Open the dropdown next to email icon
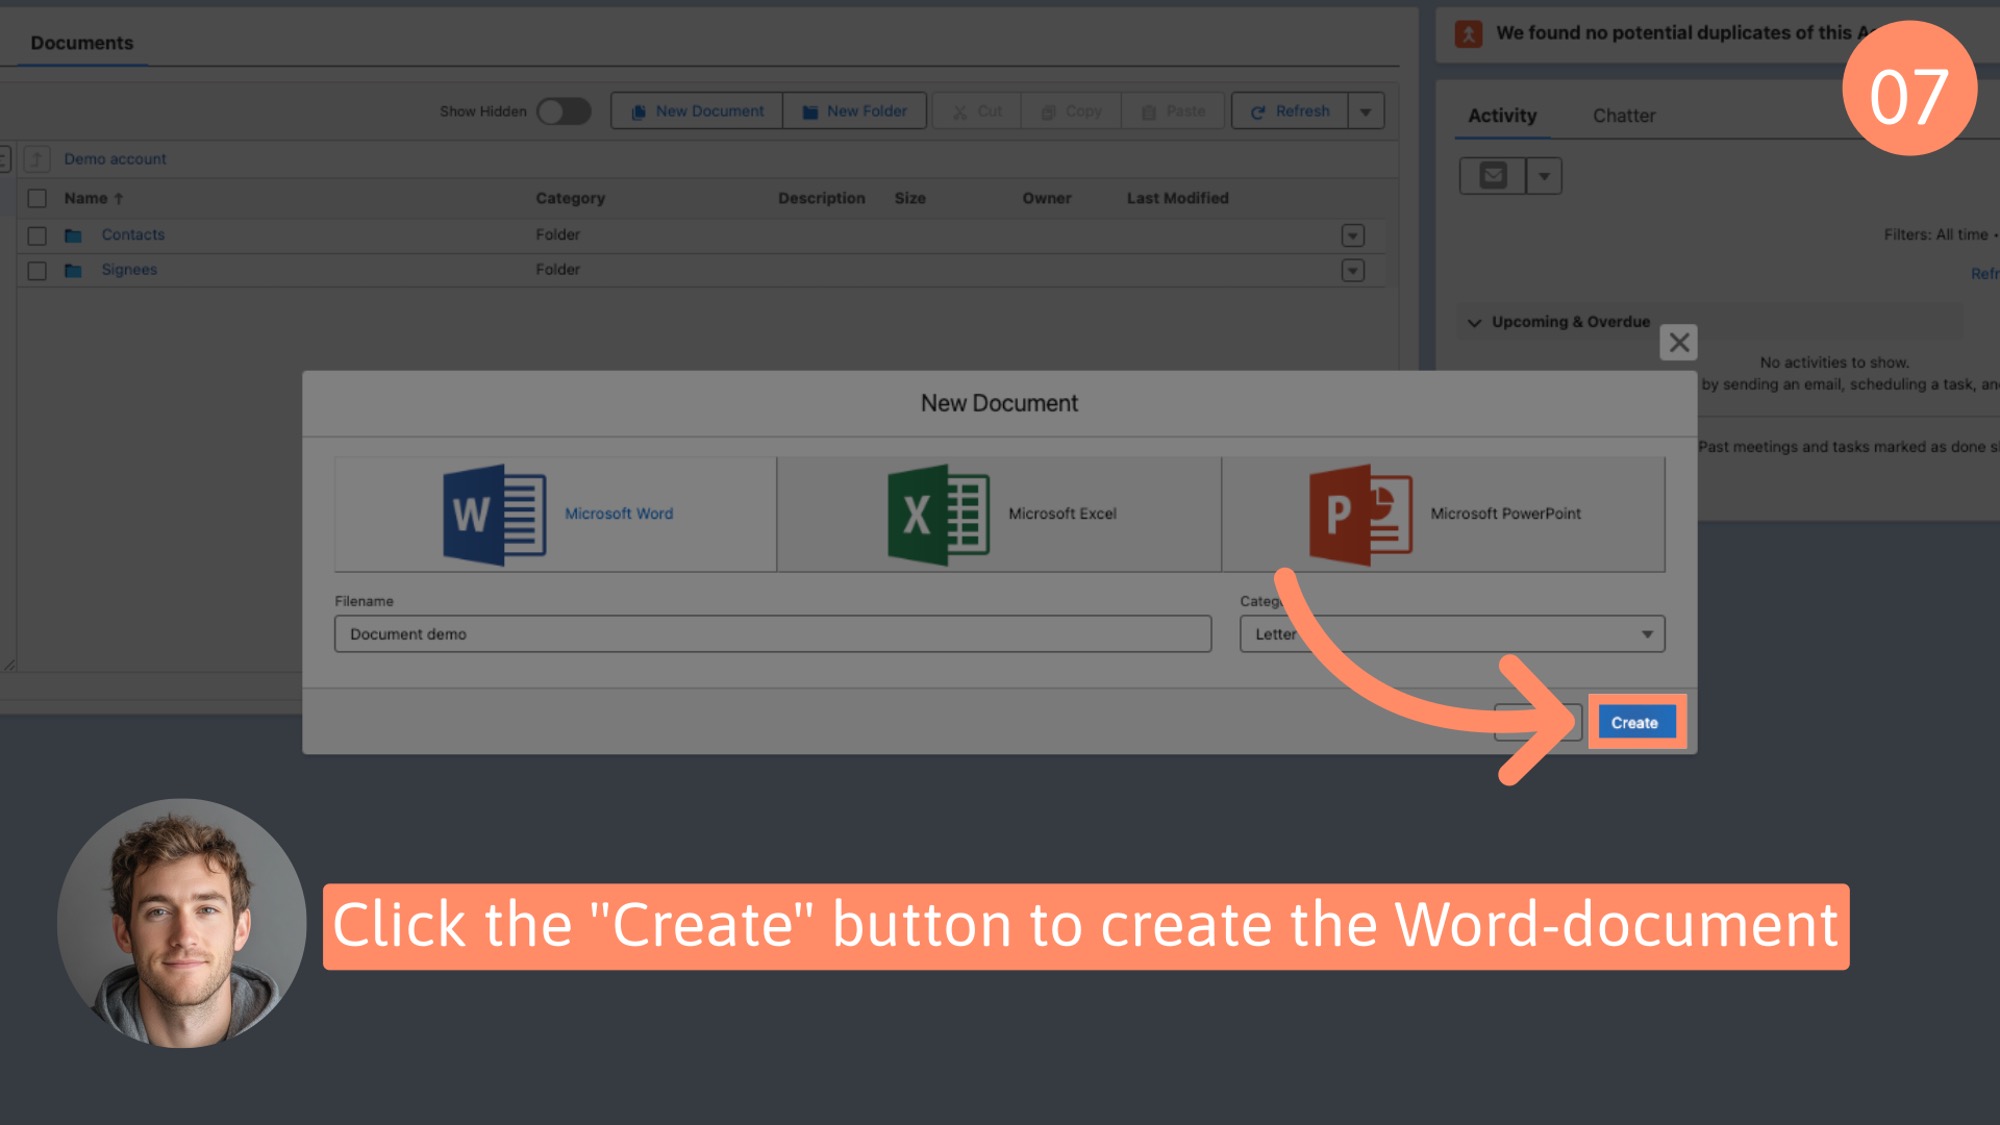 1544,176
